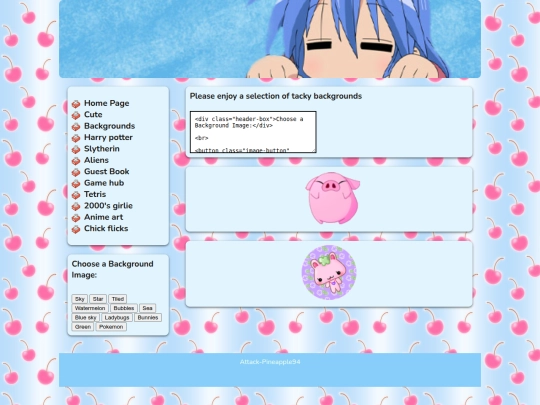Go to the Cute page
This screenshot has height=405, width=540.
click(x=93, y=115)
